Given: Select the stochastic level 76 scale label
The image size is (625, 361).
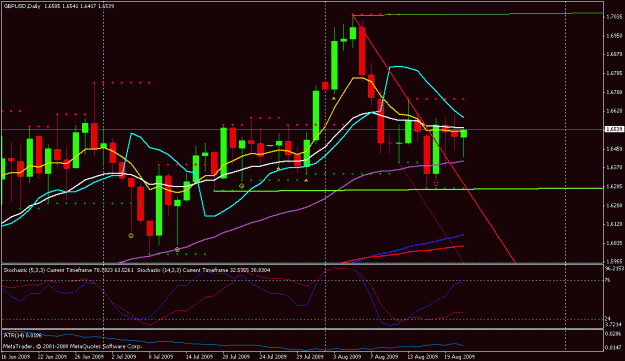Looking at the screenshot, I should (608, 280).
